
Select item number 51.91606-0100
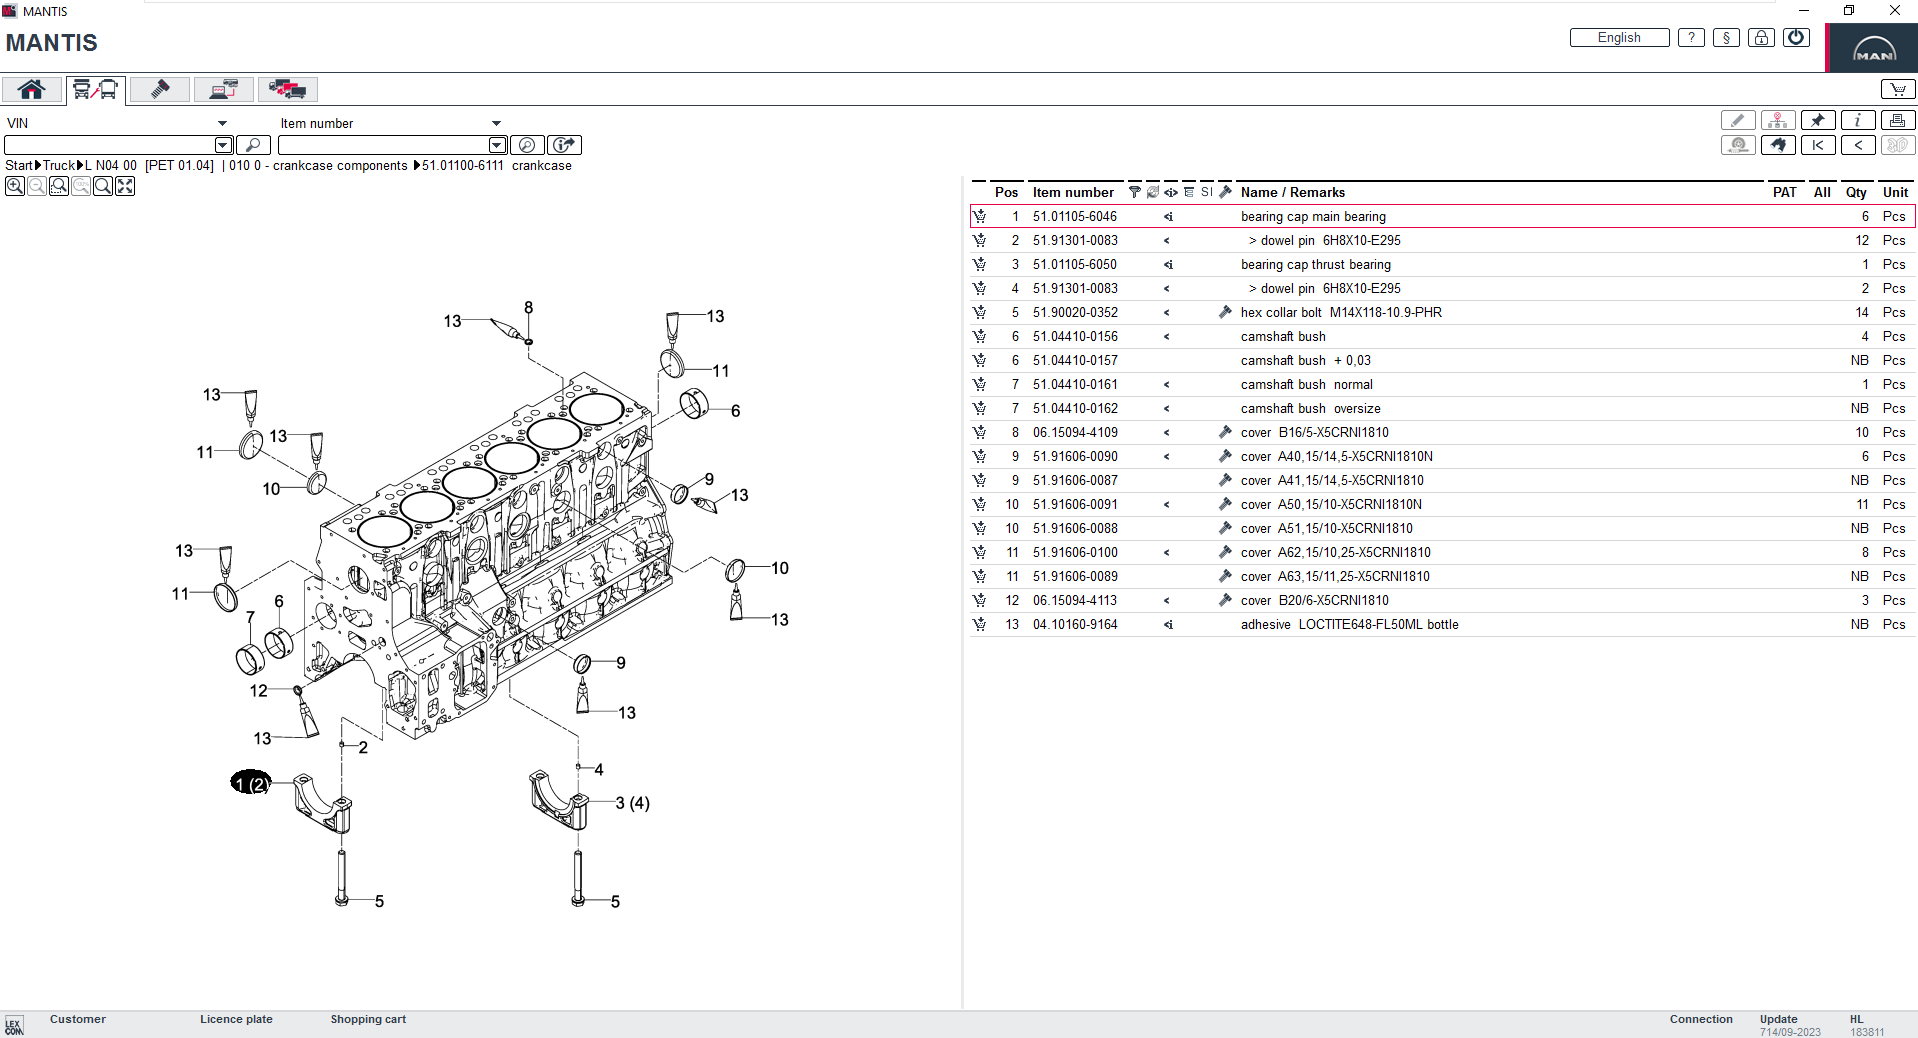[x=1075, y=553]
